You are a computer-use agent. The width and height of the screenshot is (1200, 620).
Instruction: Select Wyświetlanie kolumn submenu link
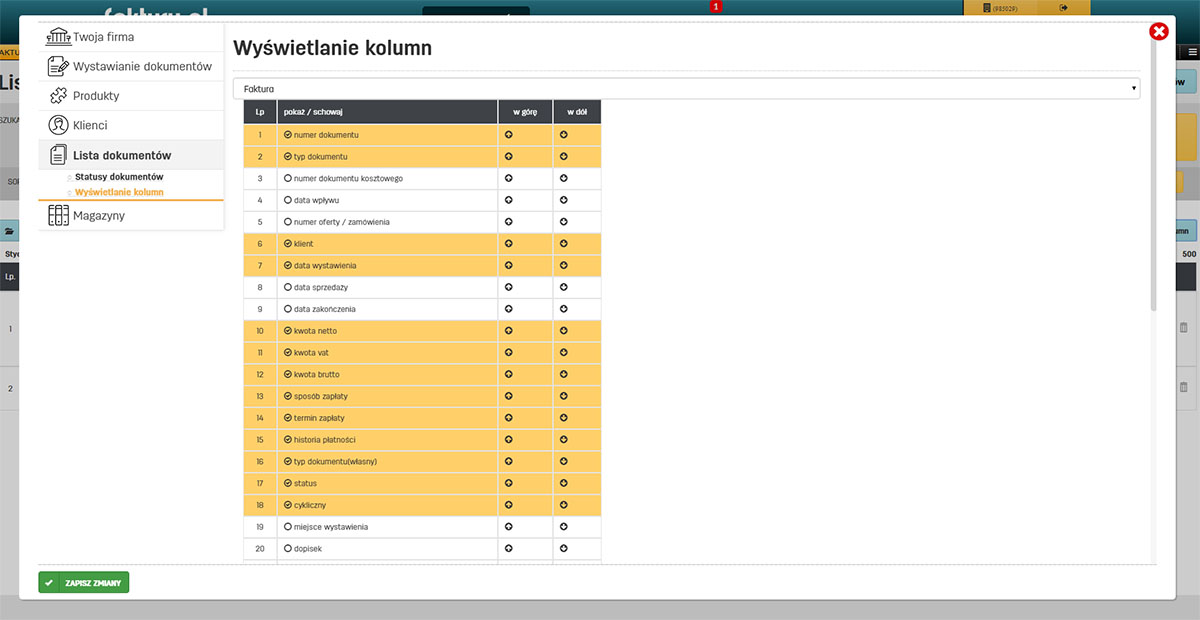(119, 192)
